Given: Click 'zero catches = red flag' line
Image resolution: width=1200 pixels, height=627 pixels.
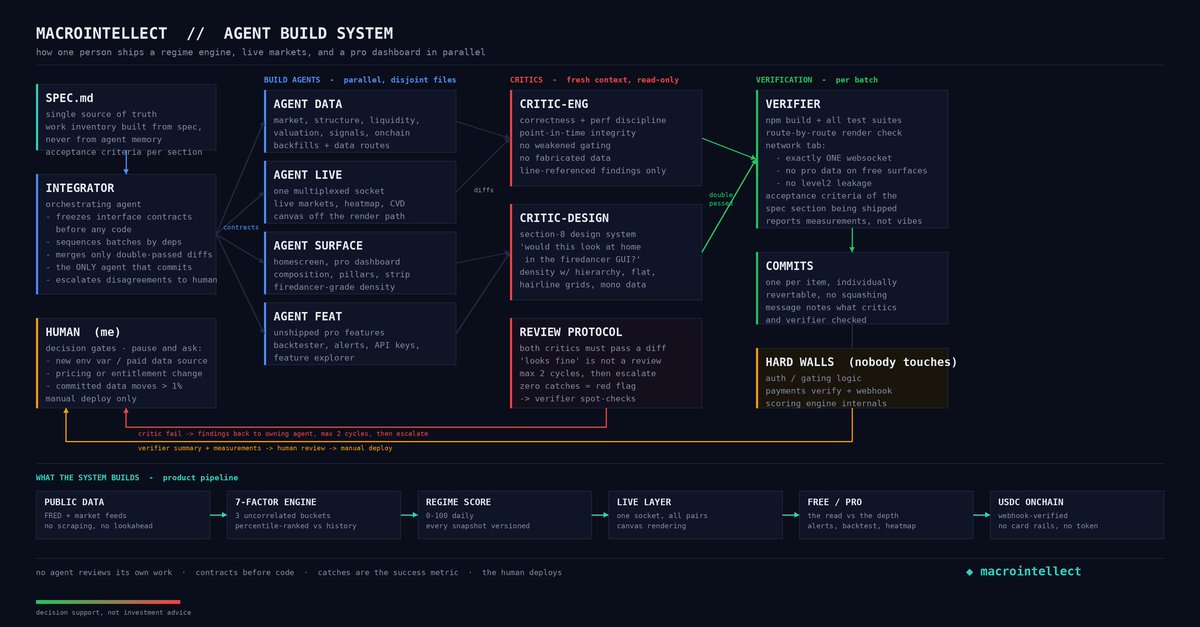Looking at the screenshot, I should 578,386.
